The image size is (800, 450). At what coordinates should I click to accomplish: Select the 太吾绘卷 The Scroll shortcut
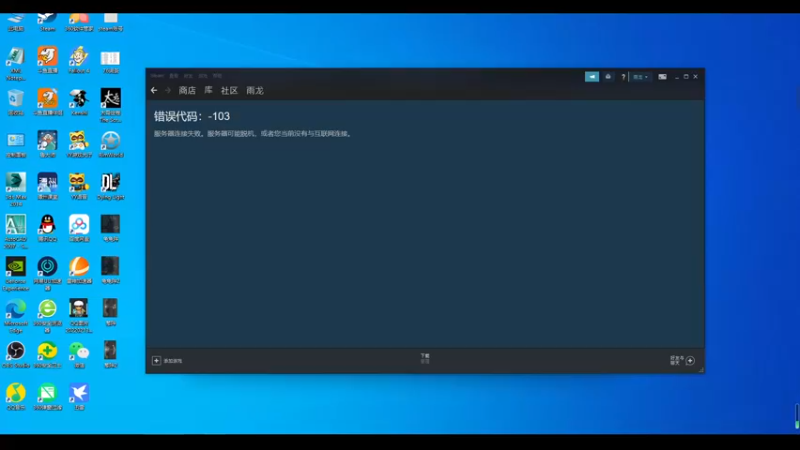tap(111, 106)
